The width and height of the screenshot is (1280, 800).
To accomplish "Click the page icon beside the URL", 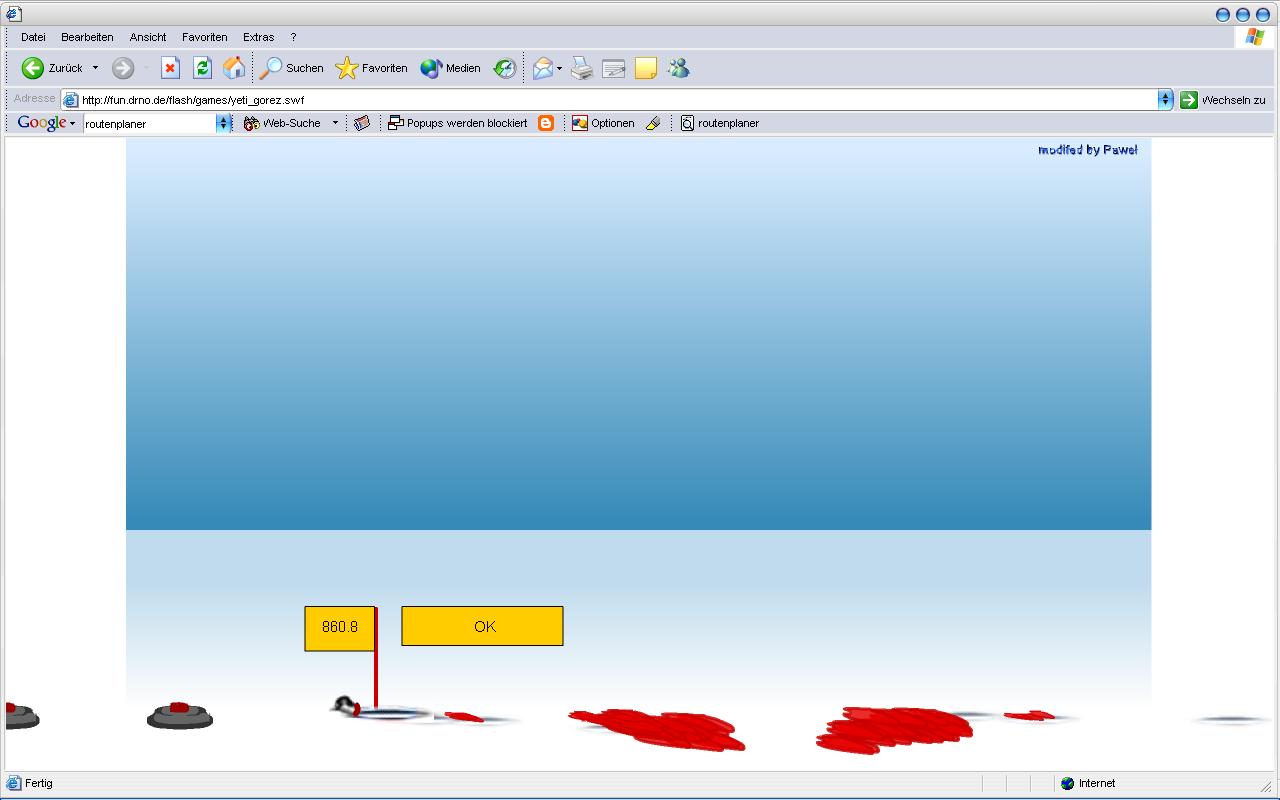I will pyautogui.click(x=70, y=100).
